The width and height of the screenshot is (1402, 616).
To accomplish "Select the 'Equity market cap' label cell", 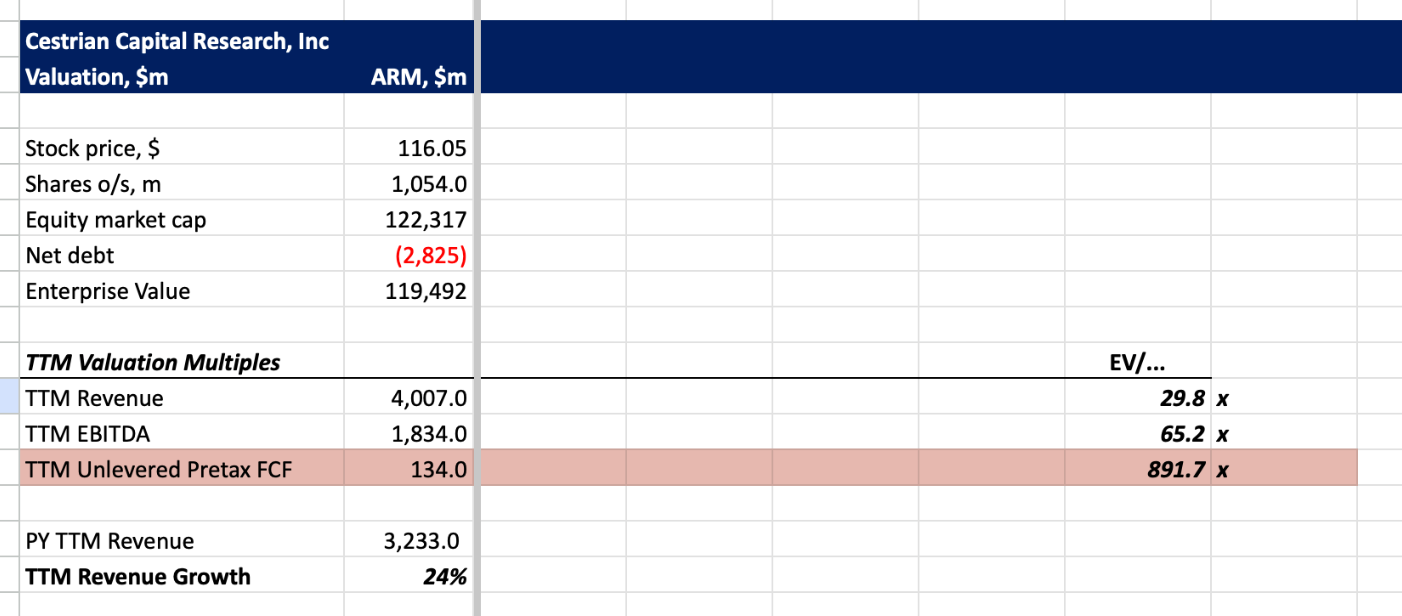I will click(x=181, y=220).
